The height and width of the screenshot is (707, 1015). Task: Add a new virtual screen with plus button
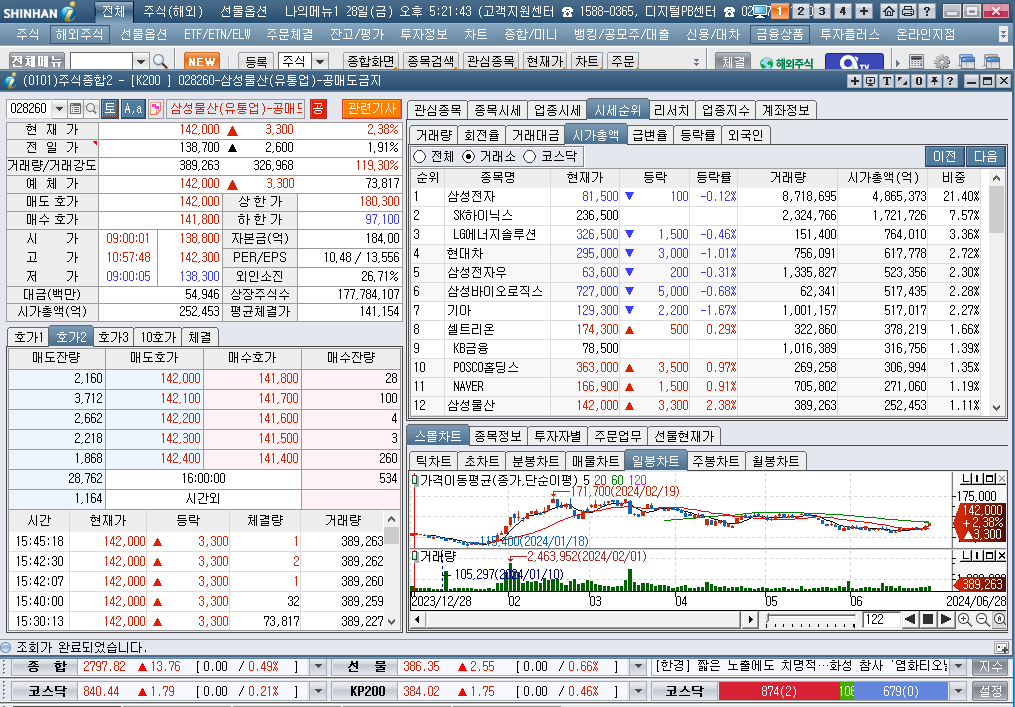[864, 11]
